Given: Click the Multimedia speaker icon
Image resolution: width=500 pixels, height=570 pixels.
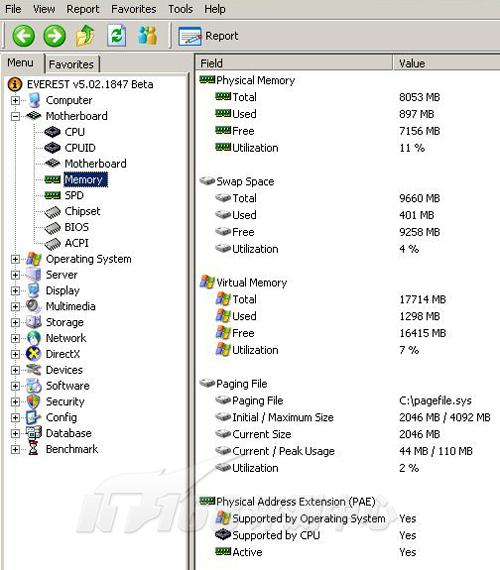Looking at the screenshot, I should [x=34, y=306].
